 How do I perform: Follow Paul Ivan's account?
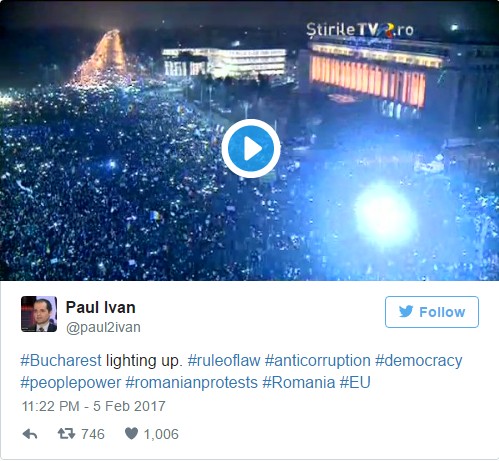click(x=432, y=312)
